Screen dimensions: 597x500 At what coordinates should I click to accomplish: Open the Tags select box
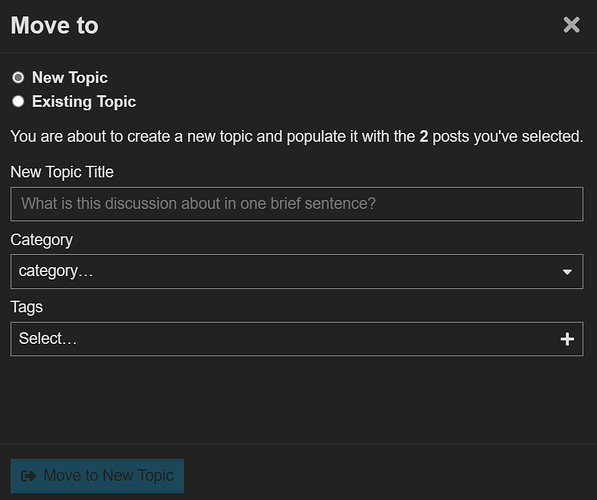pyautogui.click(x=297, y=339)
